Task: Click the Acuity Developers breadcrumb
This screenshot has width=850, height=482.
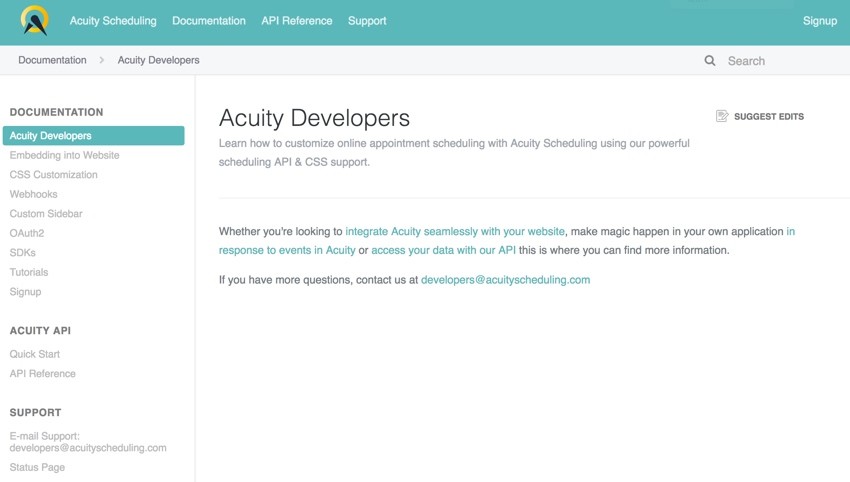Action: [x=158, y=60]
